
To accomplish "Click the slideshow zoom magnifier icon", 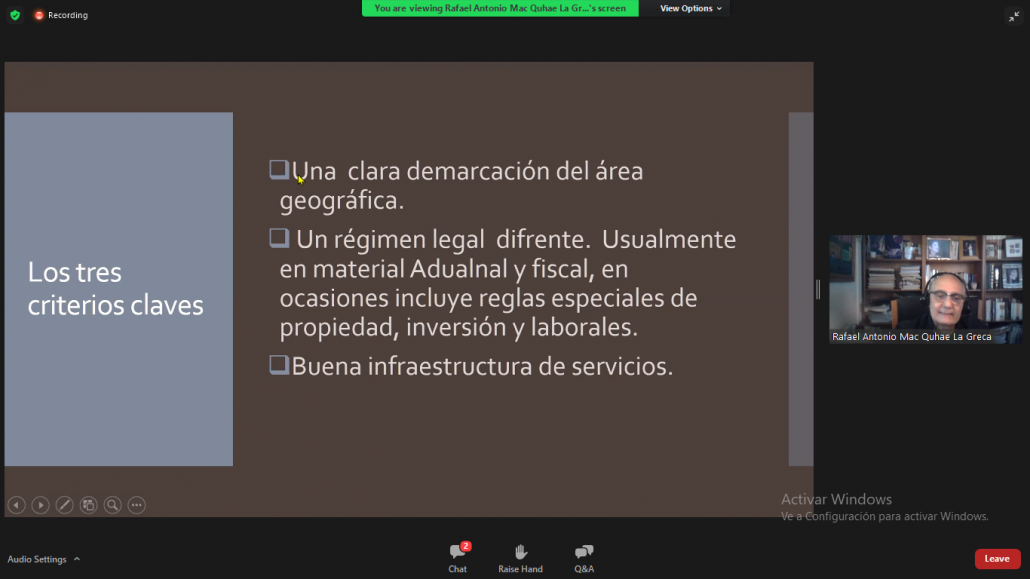I will 112,505.
